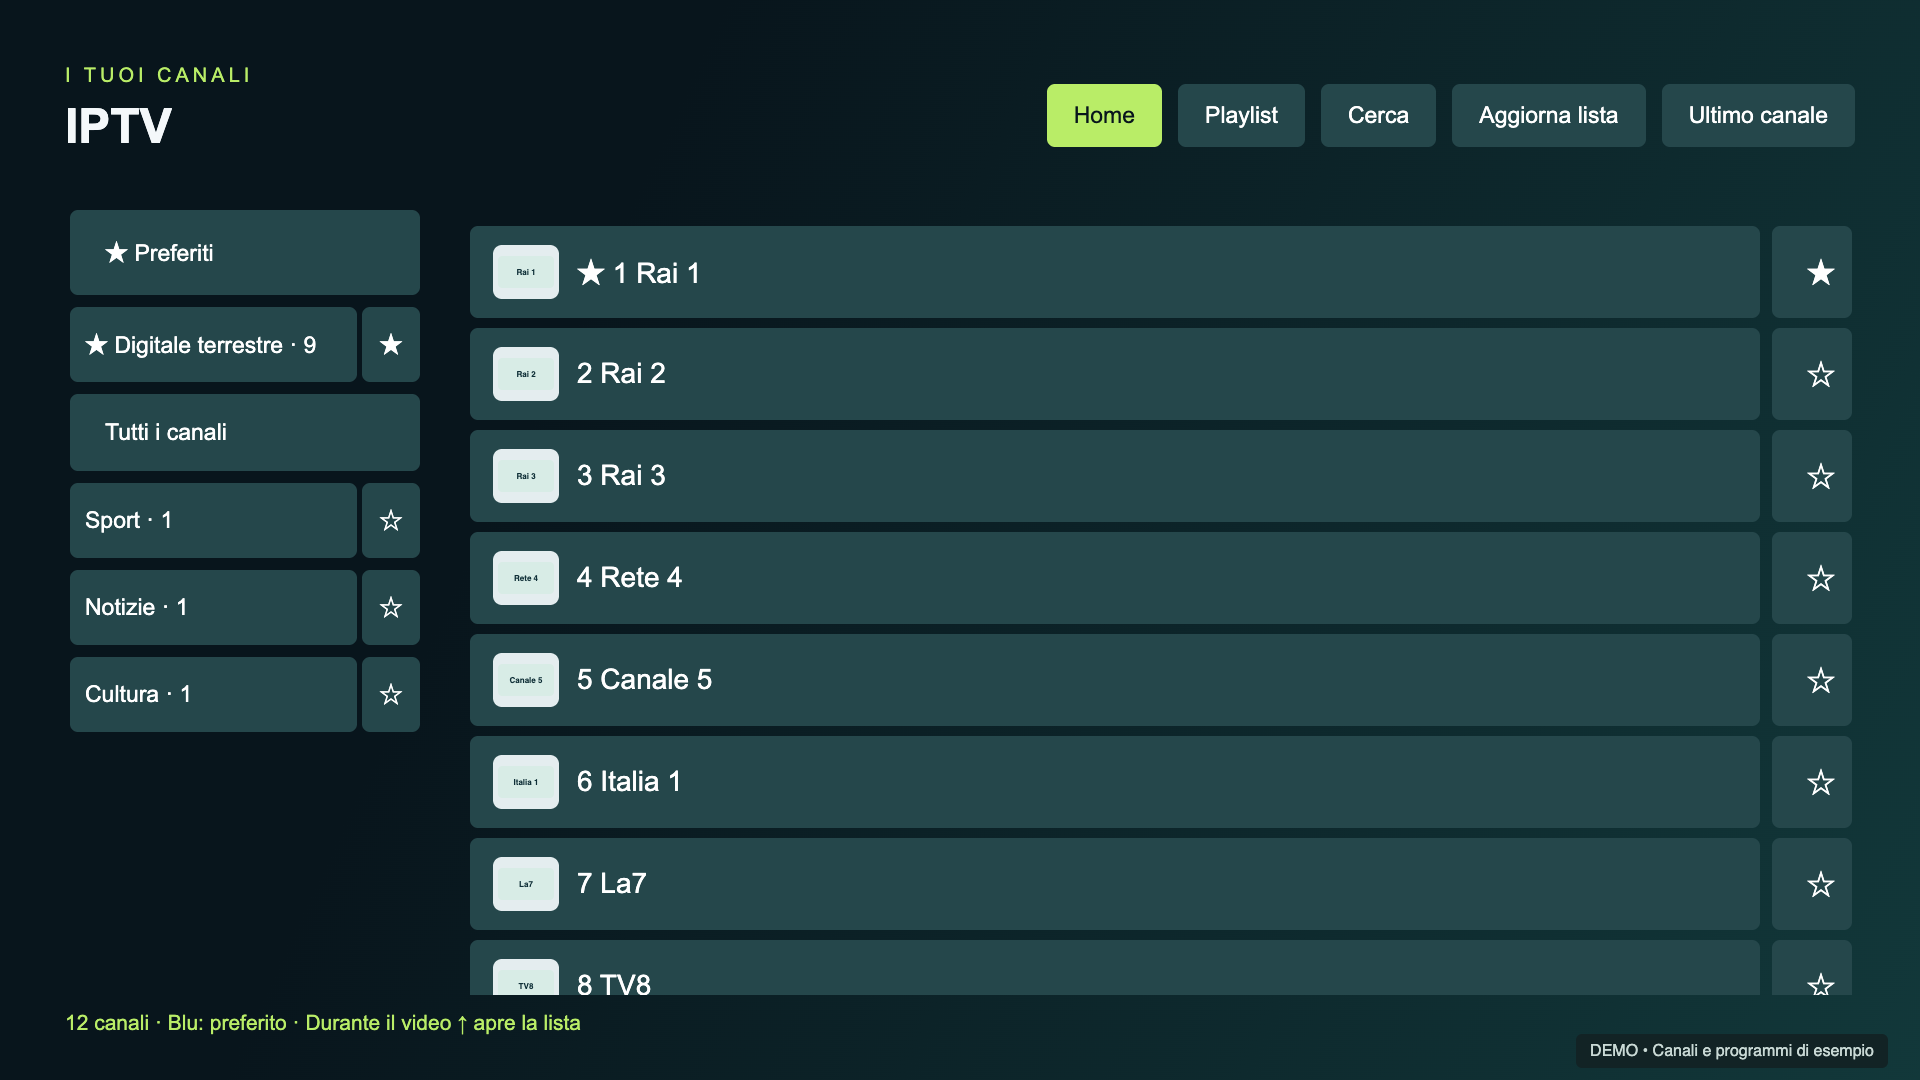Play channel 4 Rete 4
Screen dimensions: 1920x1080
tap(1114, 578)
